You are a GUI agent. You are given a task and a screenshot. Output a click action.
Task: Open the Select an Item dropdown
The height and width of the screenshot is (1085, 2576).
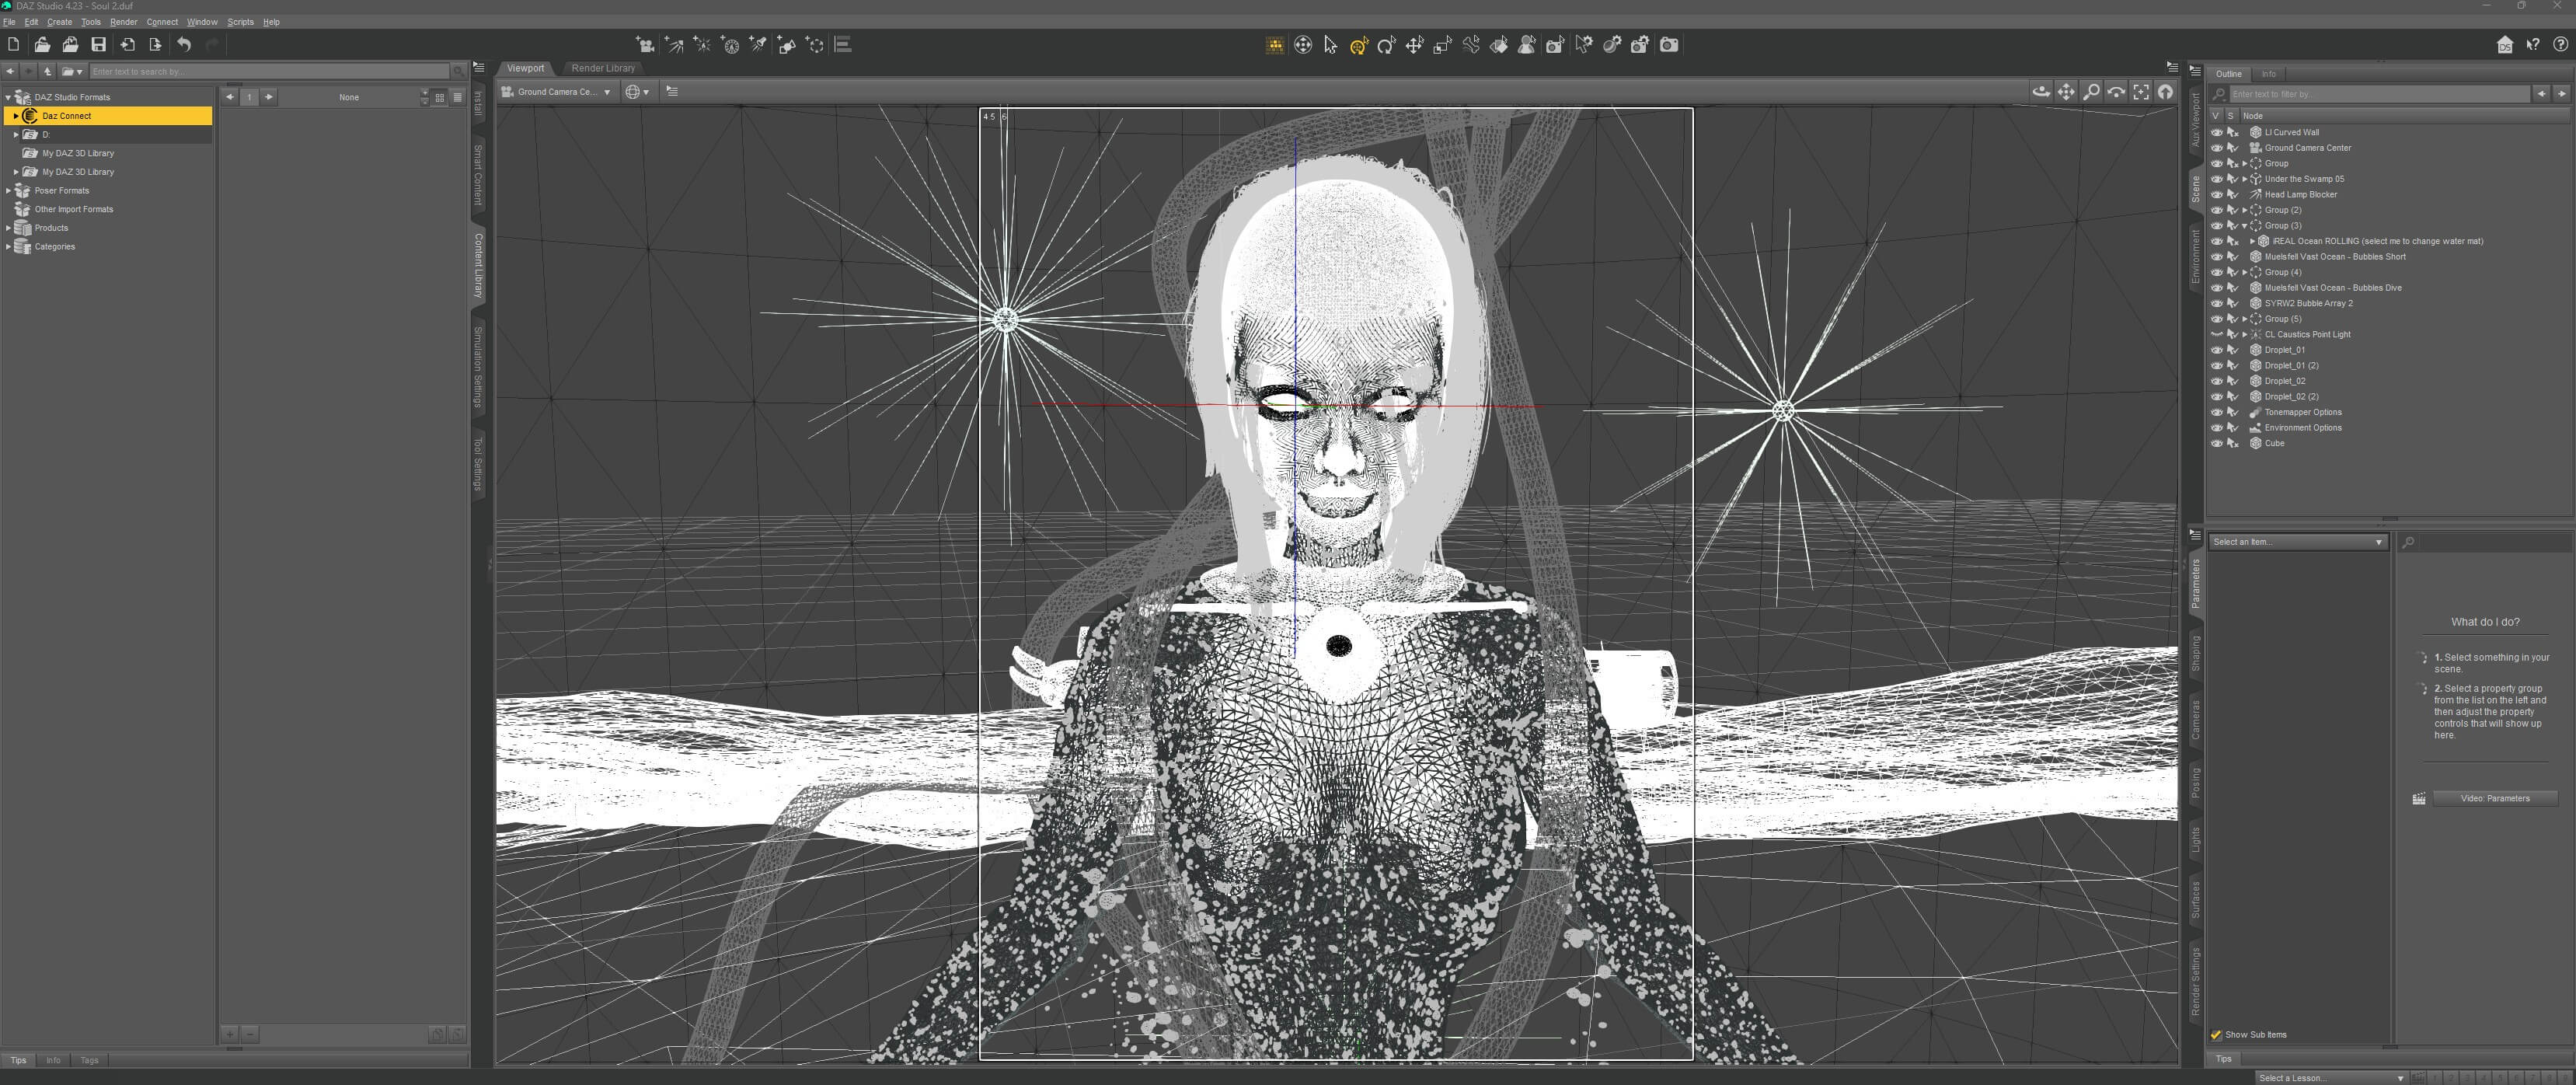coord(2297,542)
